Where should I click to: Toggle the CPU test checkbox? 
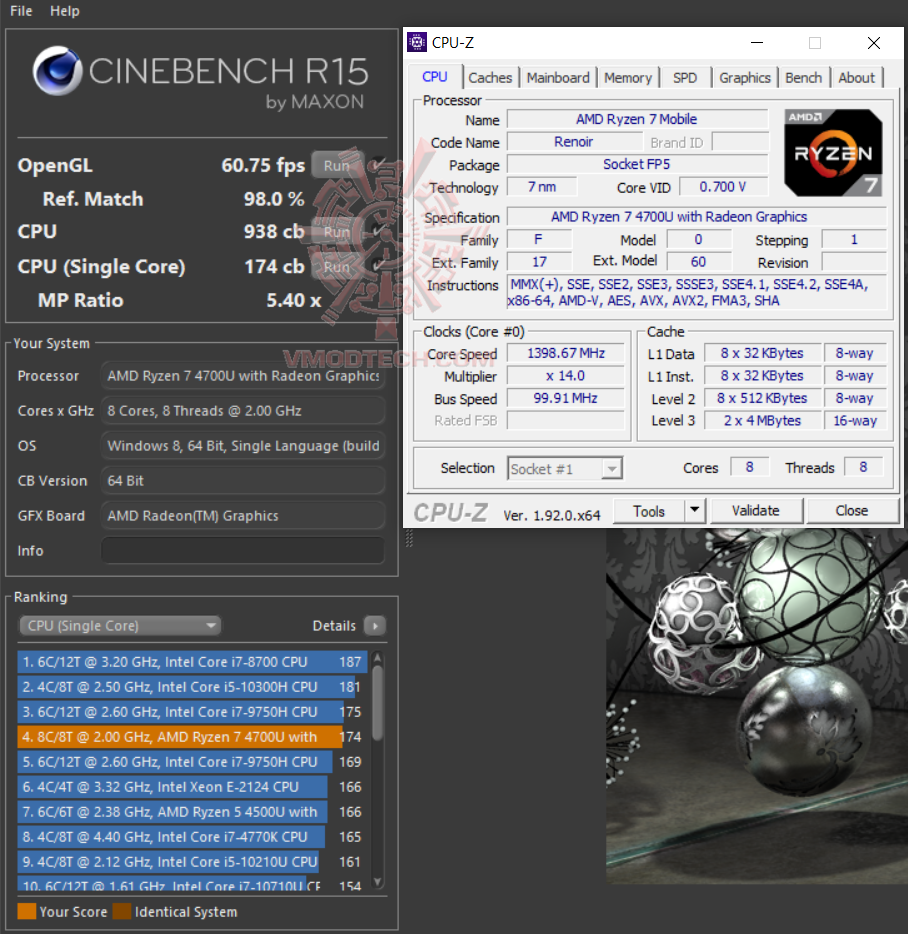(x=377, y=231)
